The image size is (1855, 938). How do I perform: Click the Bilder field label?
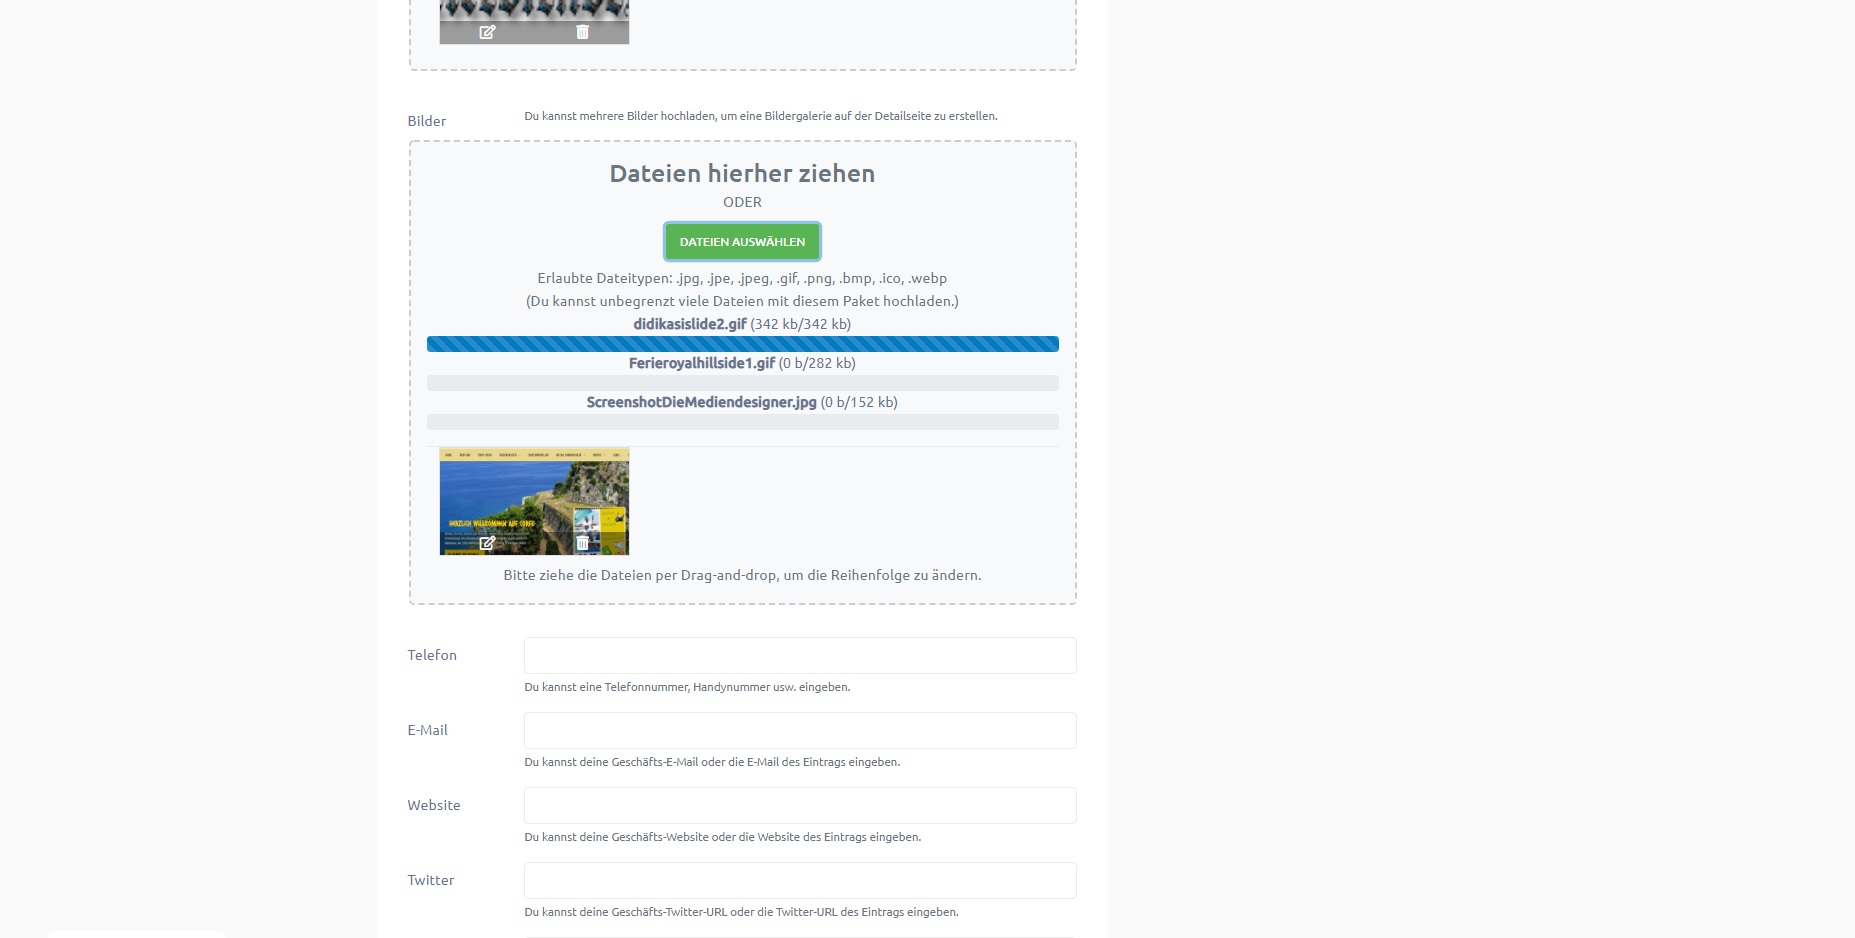pos(426,121)
